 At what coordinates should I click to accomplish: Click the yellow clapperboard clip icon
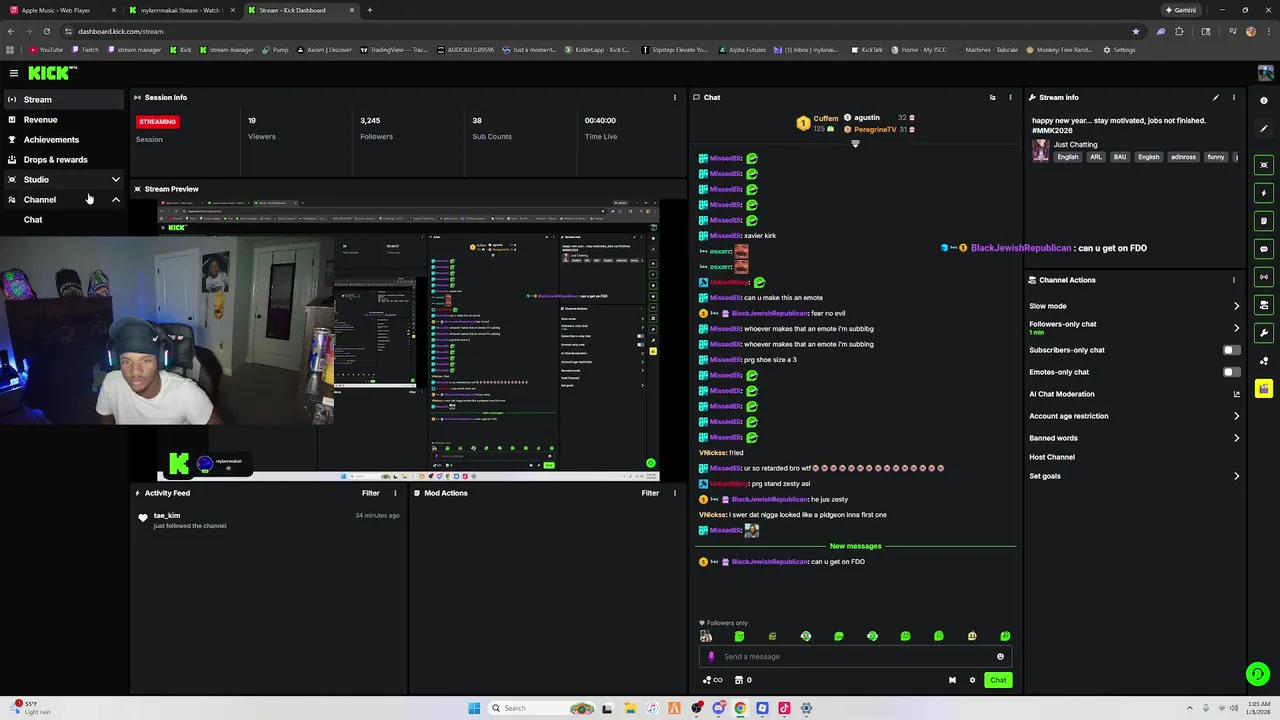click(x=1264, y=388)
